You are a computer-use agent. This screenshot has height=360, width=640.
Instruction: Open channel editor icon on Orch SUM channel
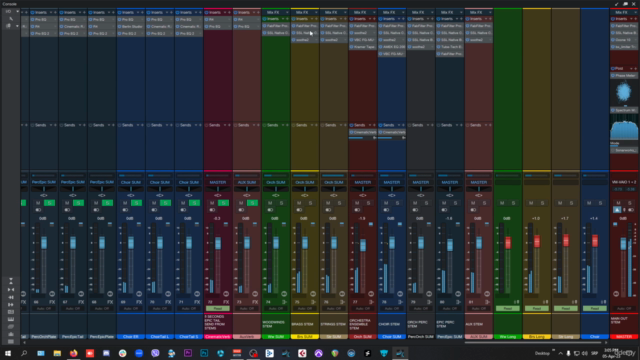(x=371, y=294)
